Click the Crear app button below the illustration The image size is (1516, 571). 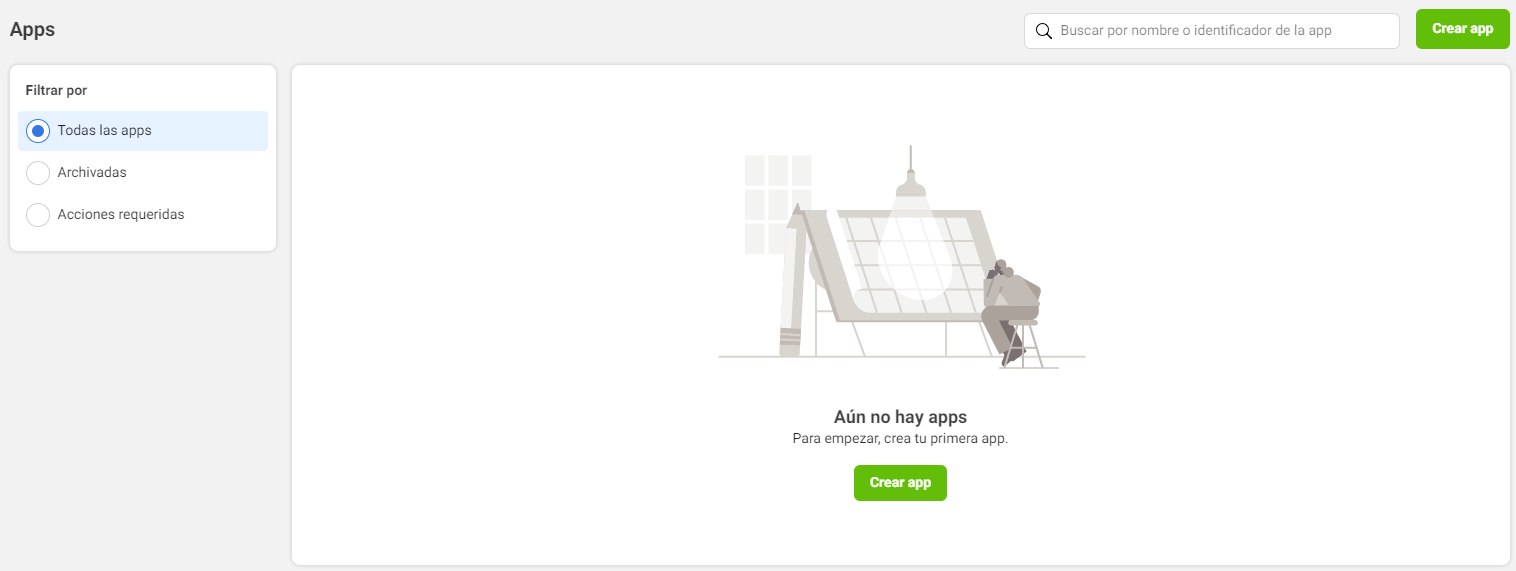click(900, 483)
